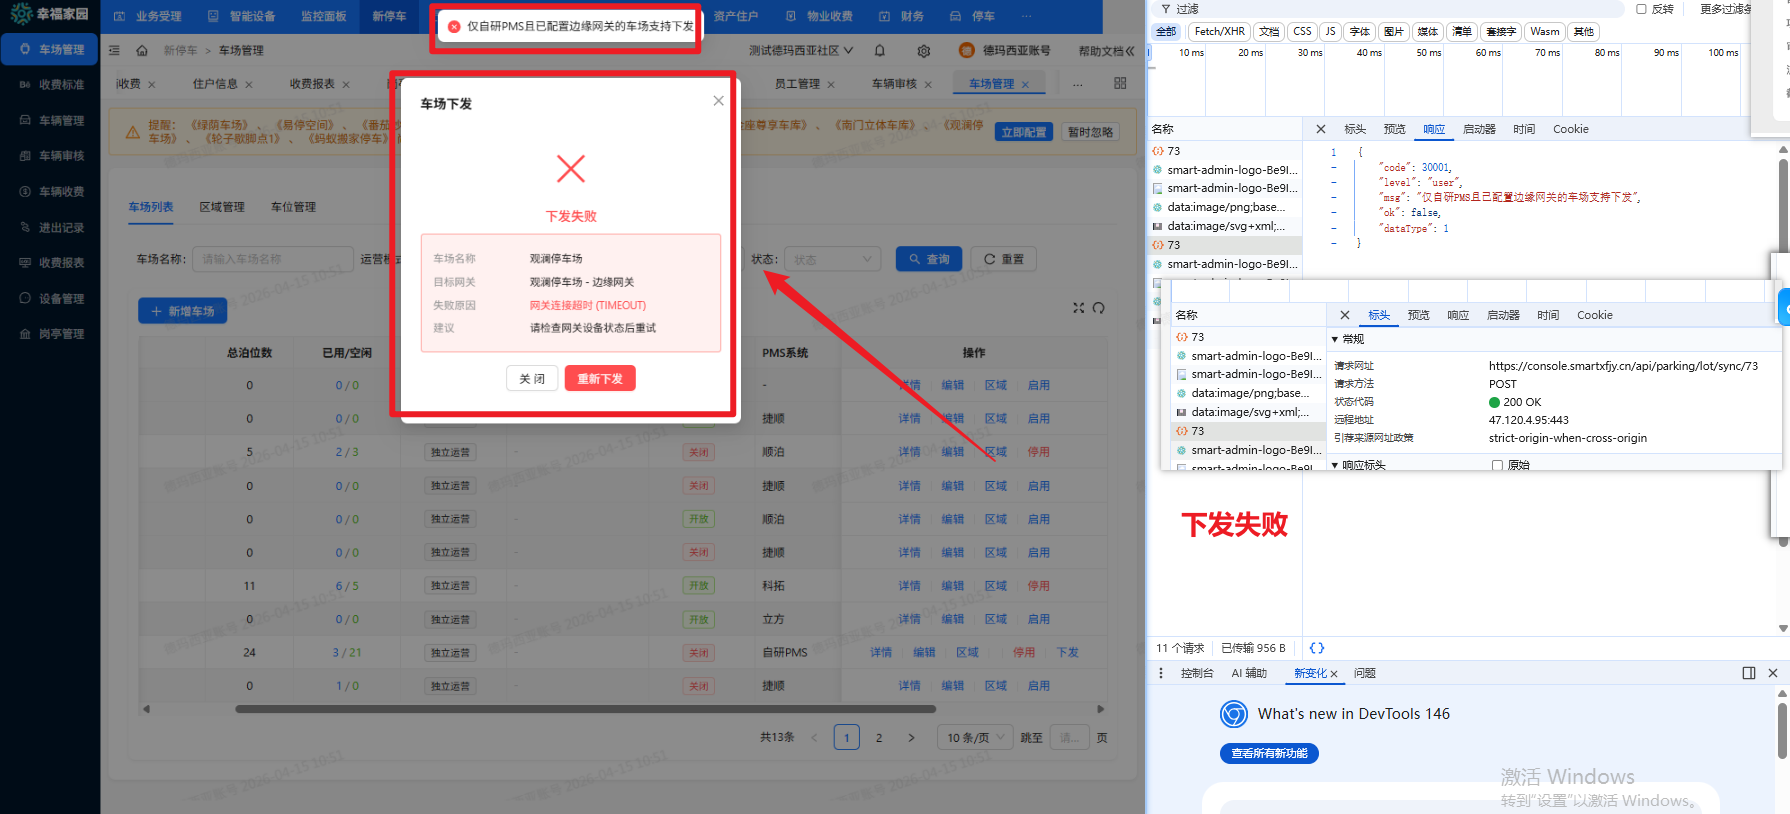This screenshot has width=1790, height=814.
Task: Click the table refresh icon
Action: click(x=1099, y=308)
